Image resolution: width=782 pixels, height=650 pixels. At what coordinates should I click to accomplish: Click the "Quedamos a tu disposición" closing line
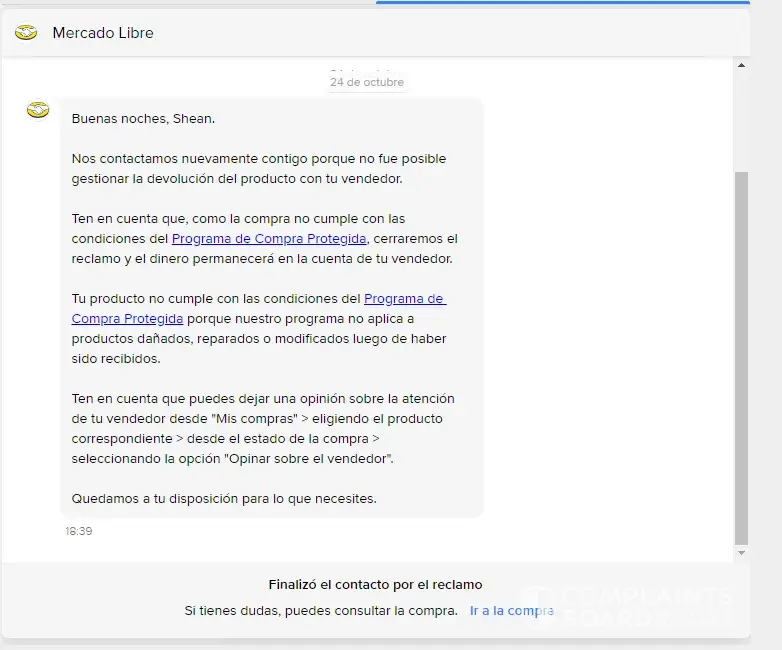point(224,498)
